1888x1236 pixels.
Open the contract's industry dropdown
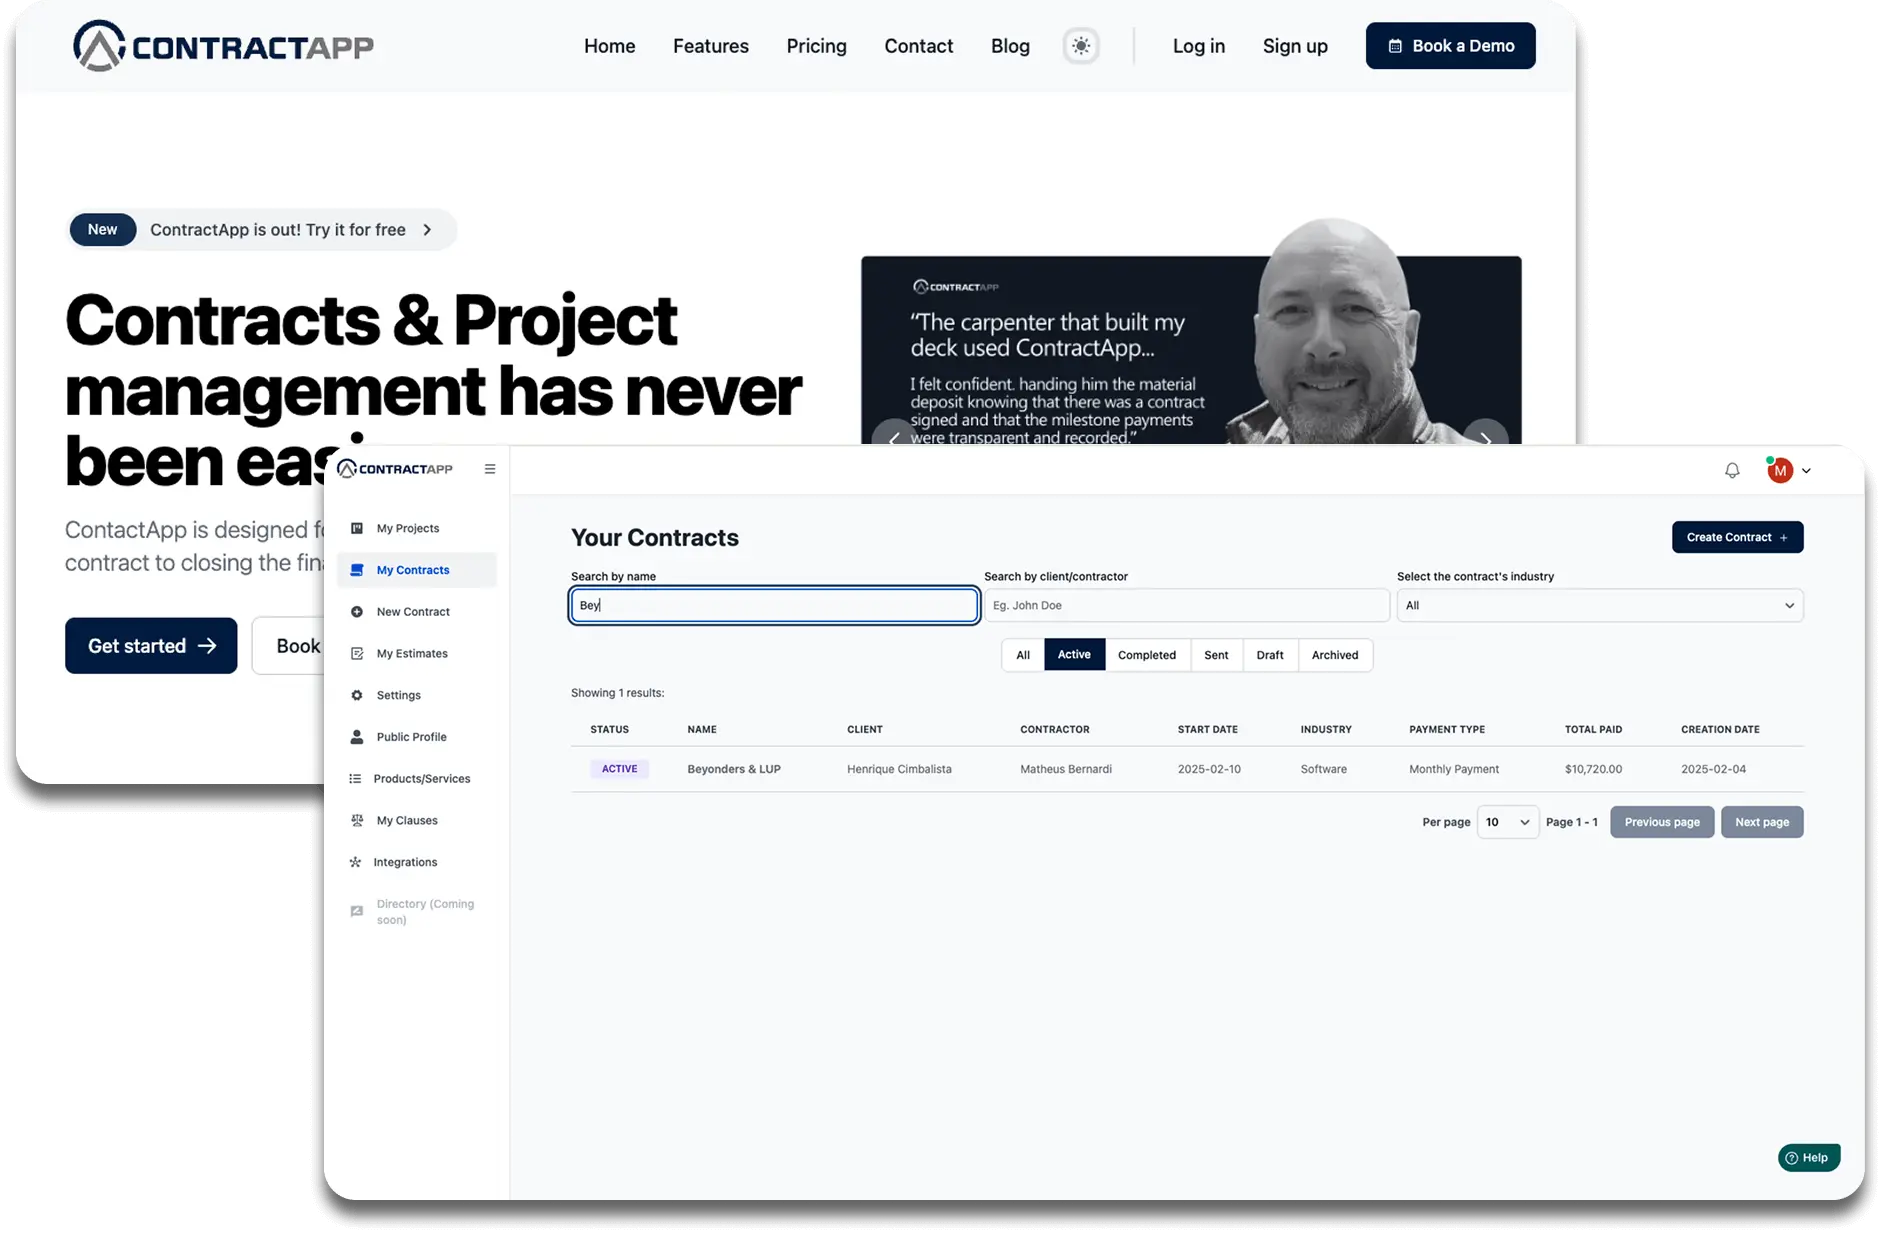[1600, 605]
